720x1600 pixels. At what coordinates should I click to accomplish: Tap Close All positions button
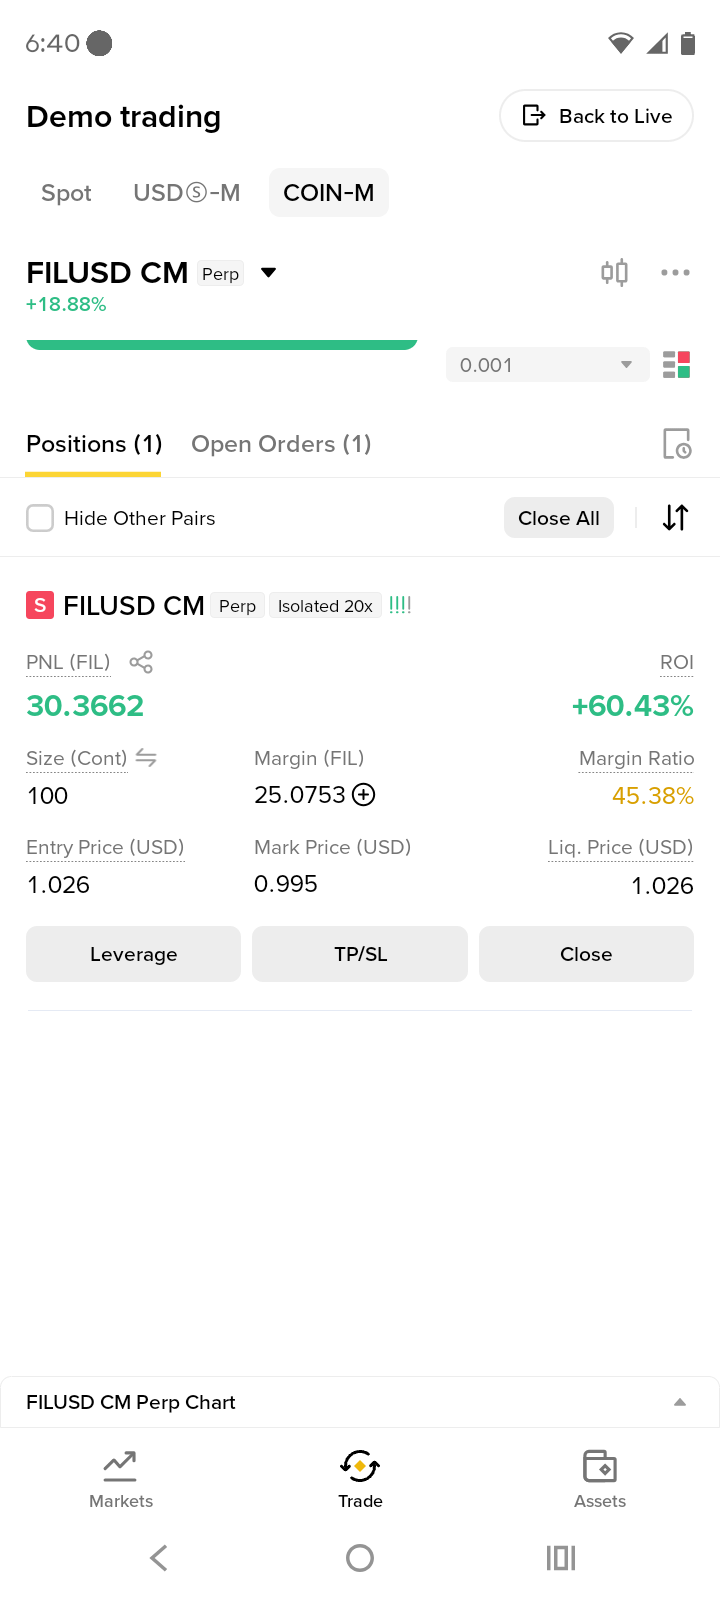pos(559,518)
